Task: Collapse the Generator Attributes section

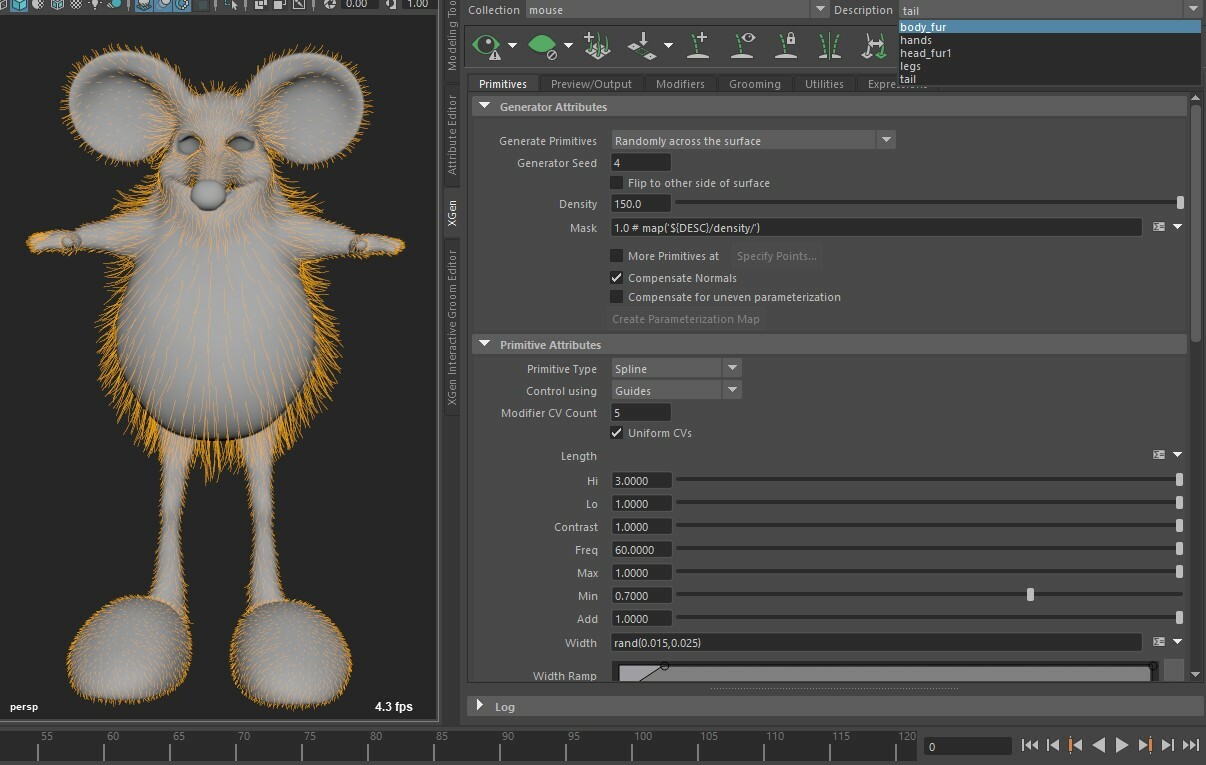Action: pos(485,106)
